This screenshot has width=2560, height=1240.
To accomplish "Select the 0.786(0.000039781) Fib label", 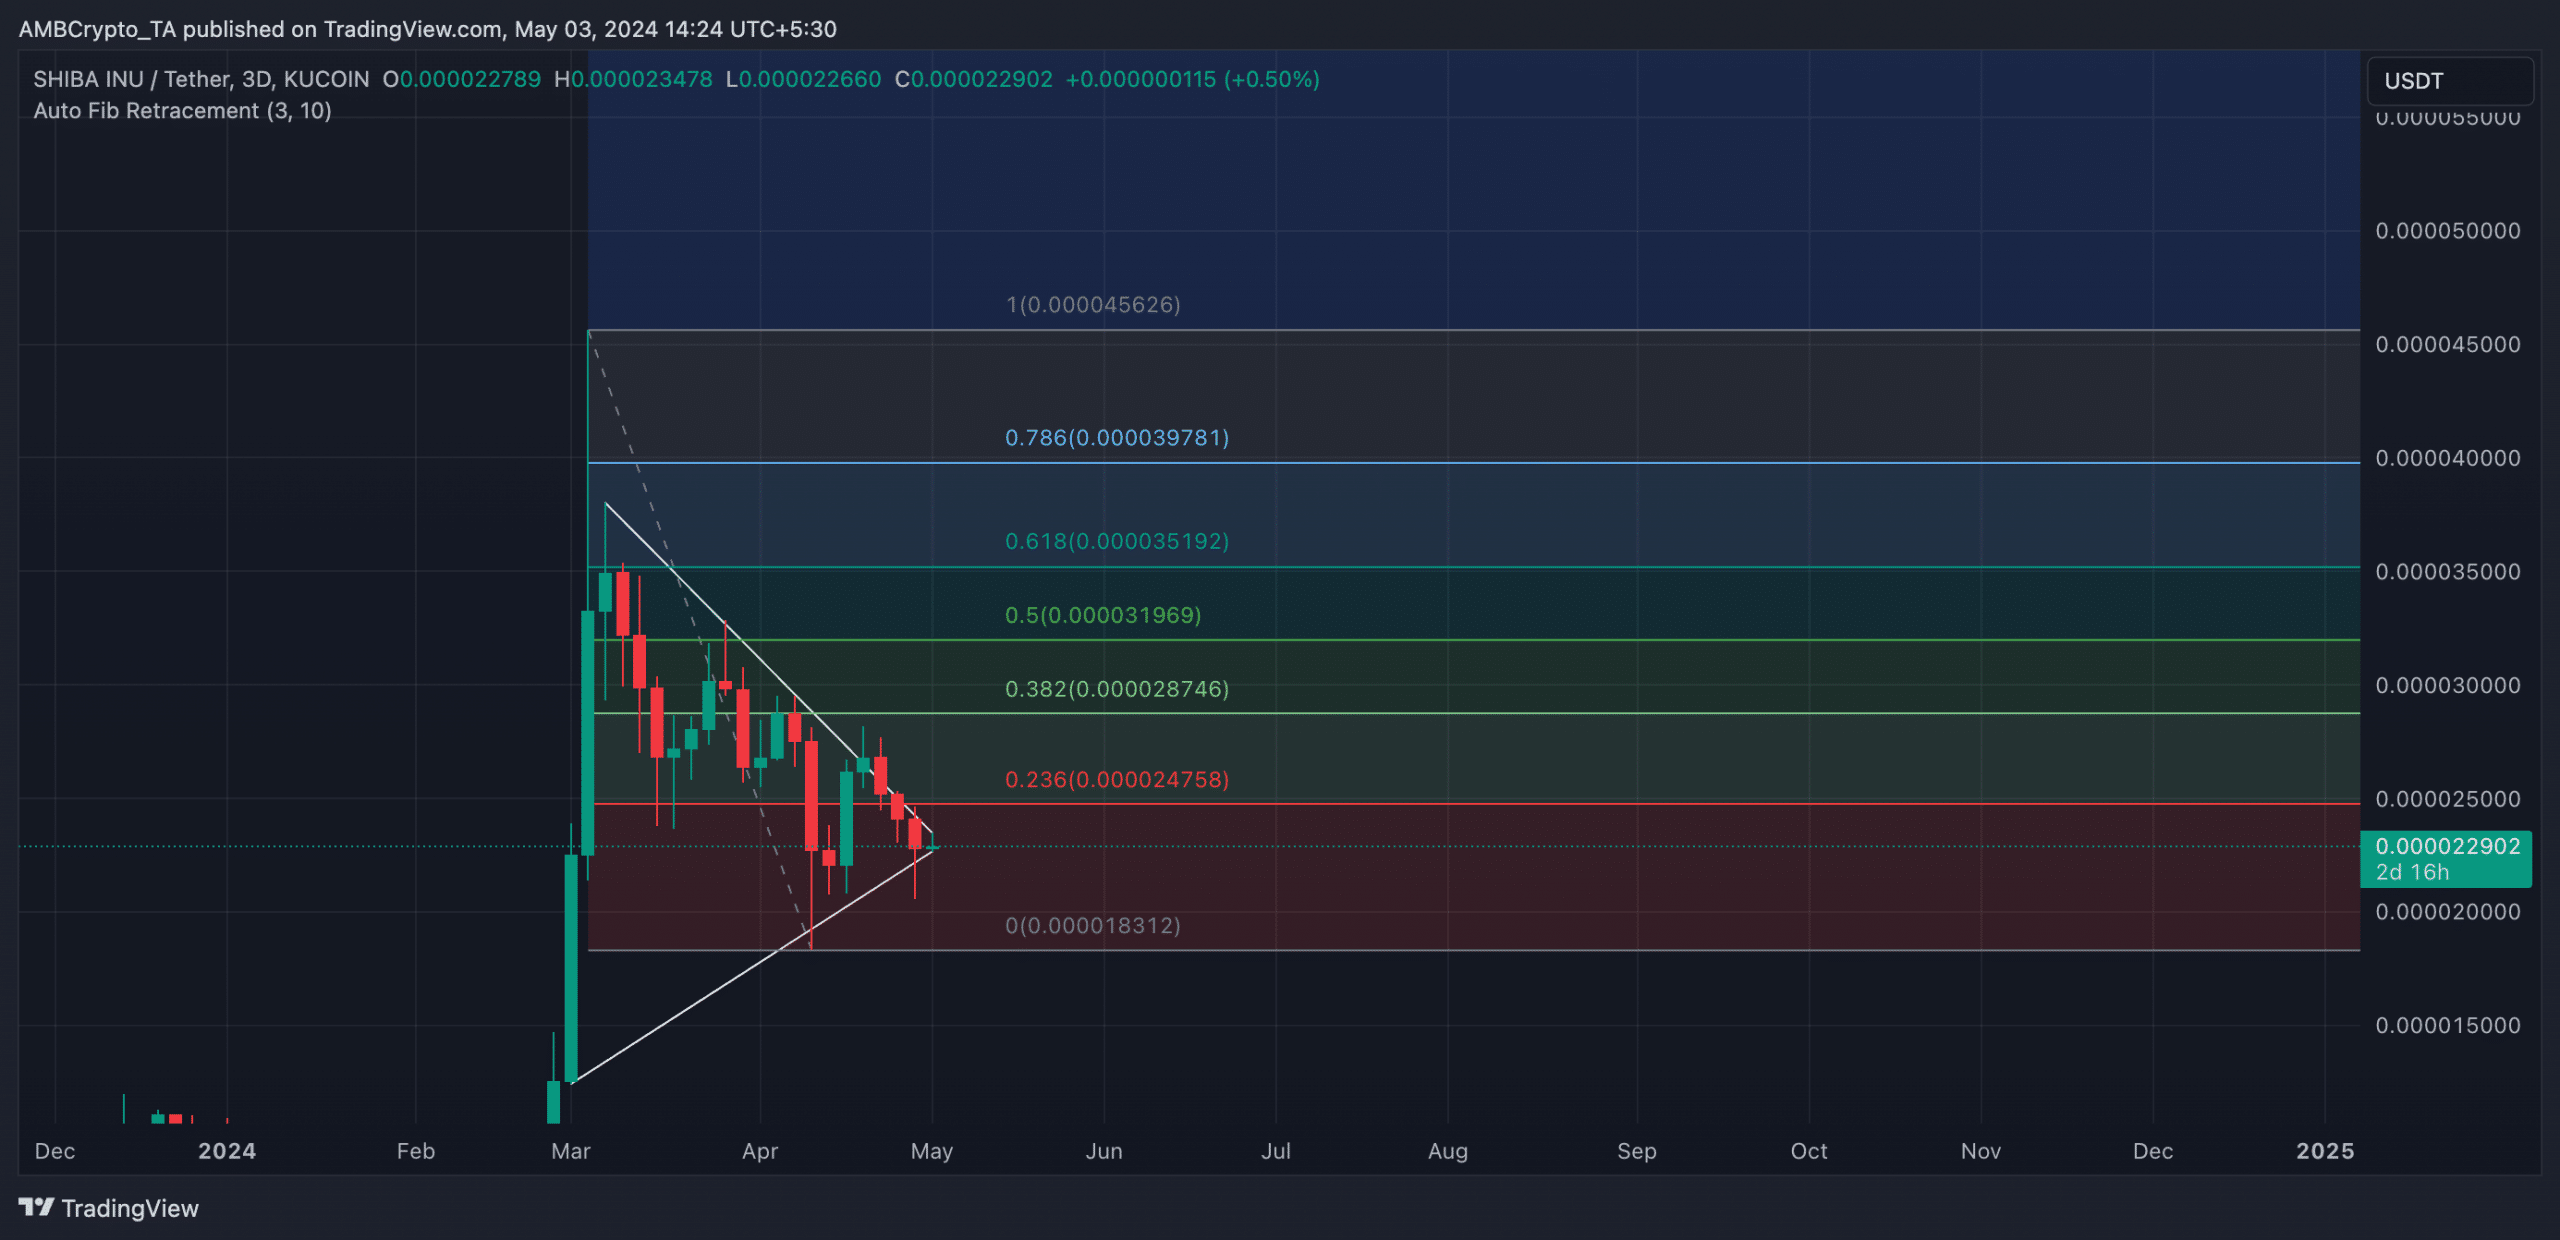I will point(1117,437).
